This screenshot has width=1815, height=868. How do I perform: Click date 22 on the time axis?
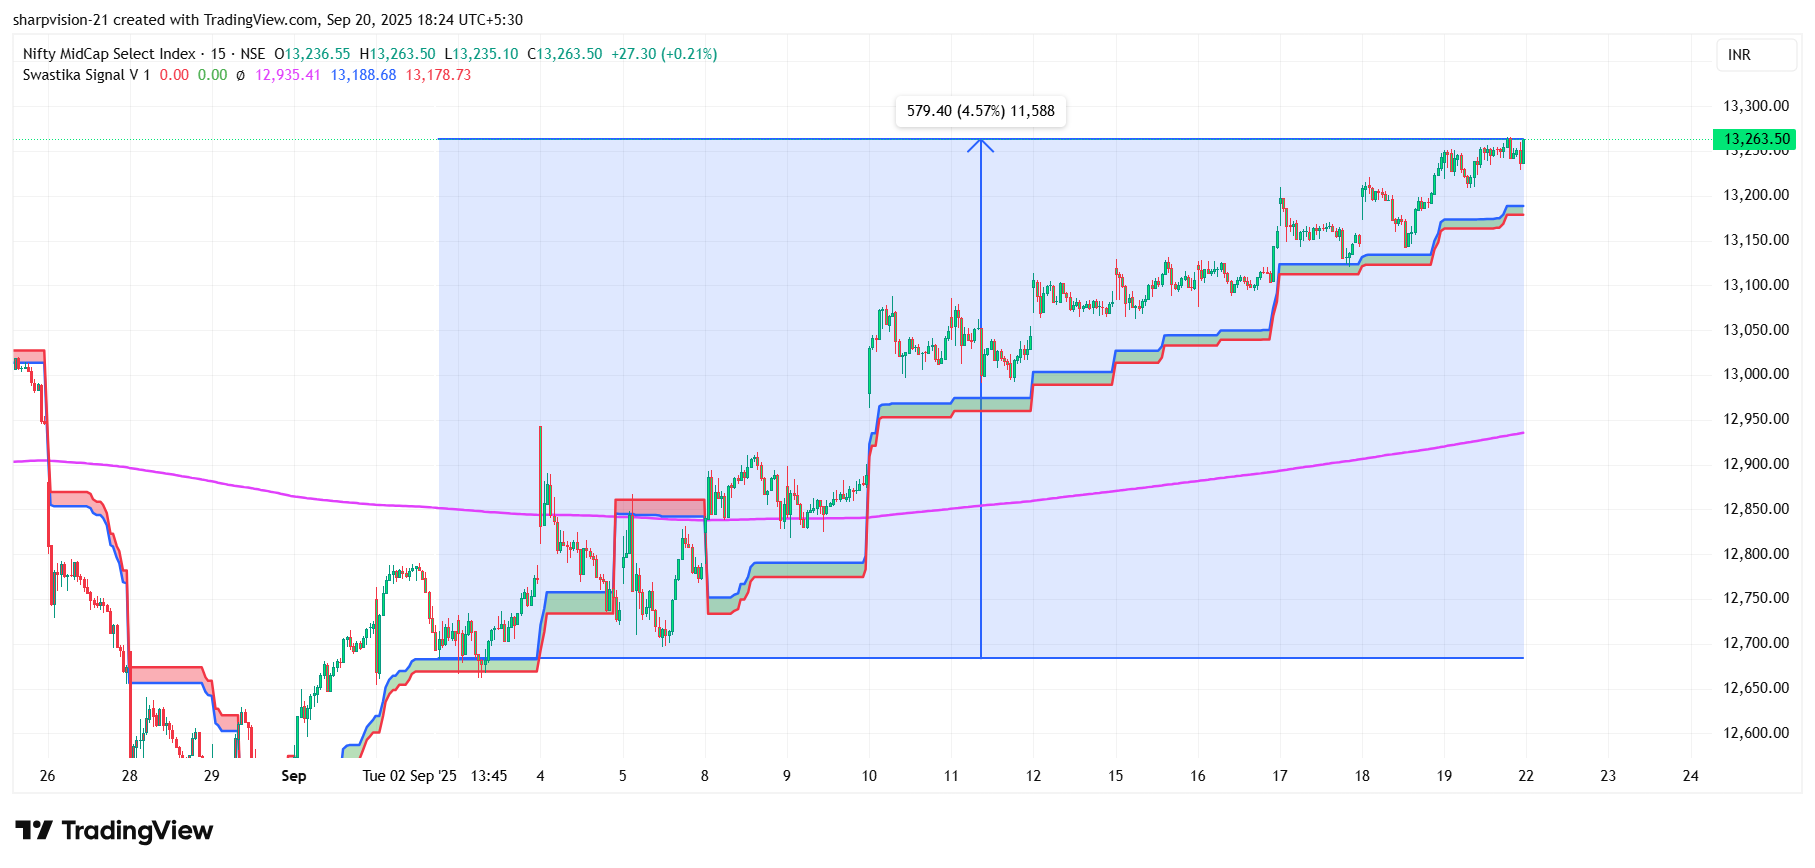click(1525, 776)
